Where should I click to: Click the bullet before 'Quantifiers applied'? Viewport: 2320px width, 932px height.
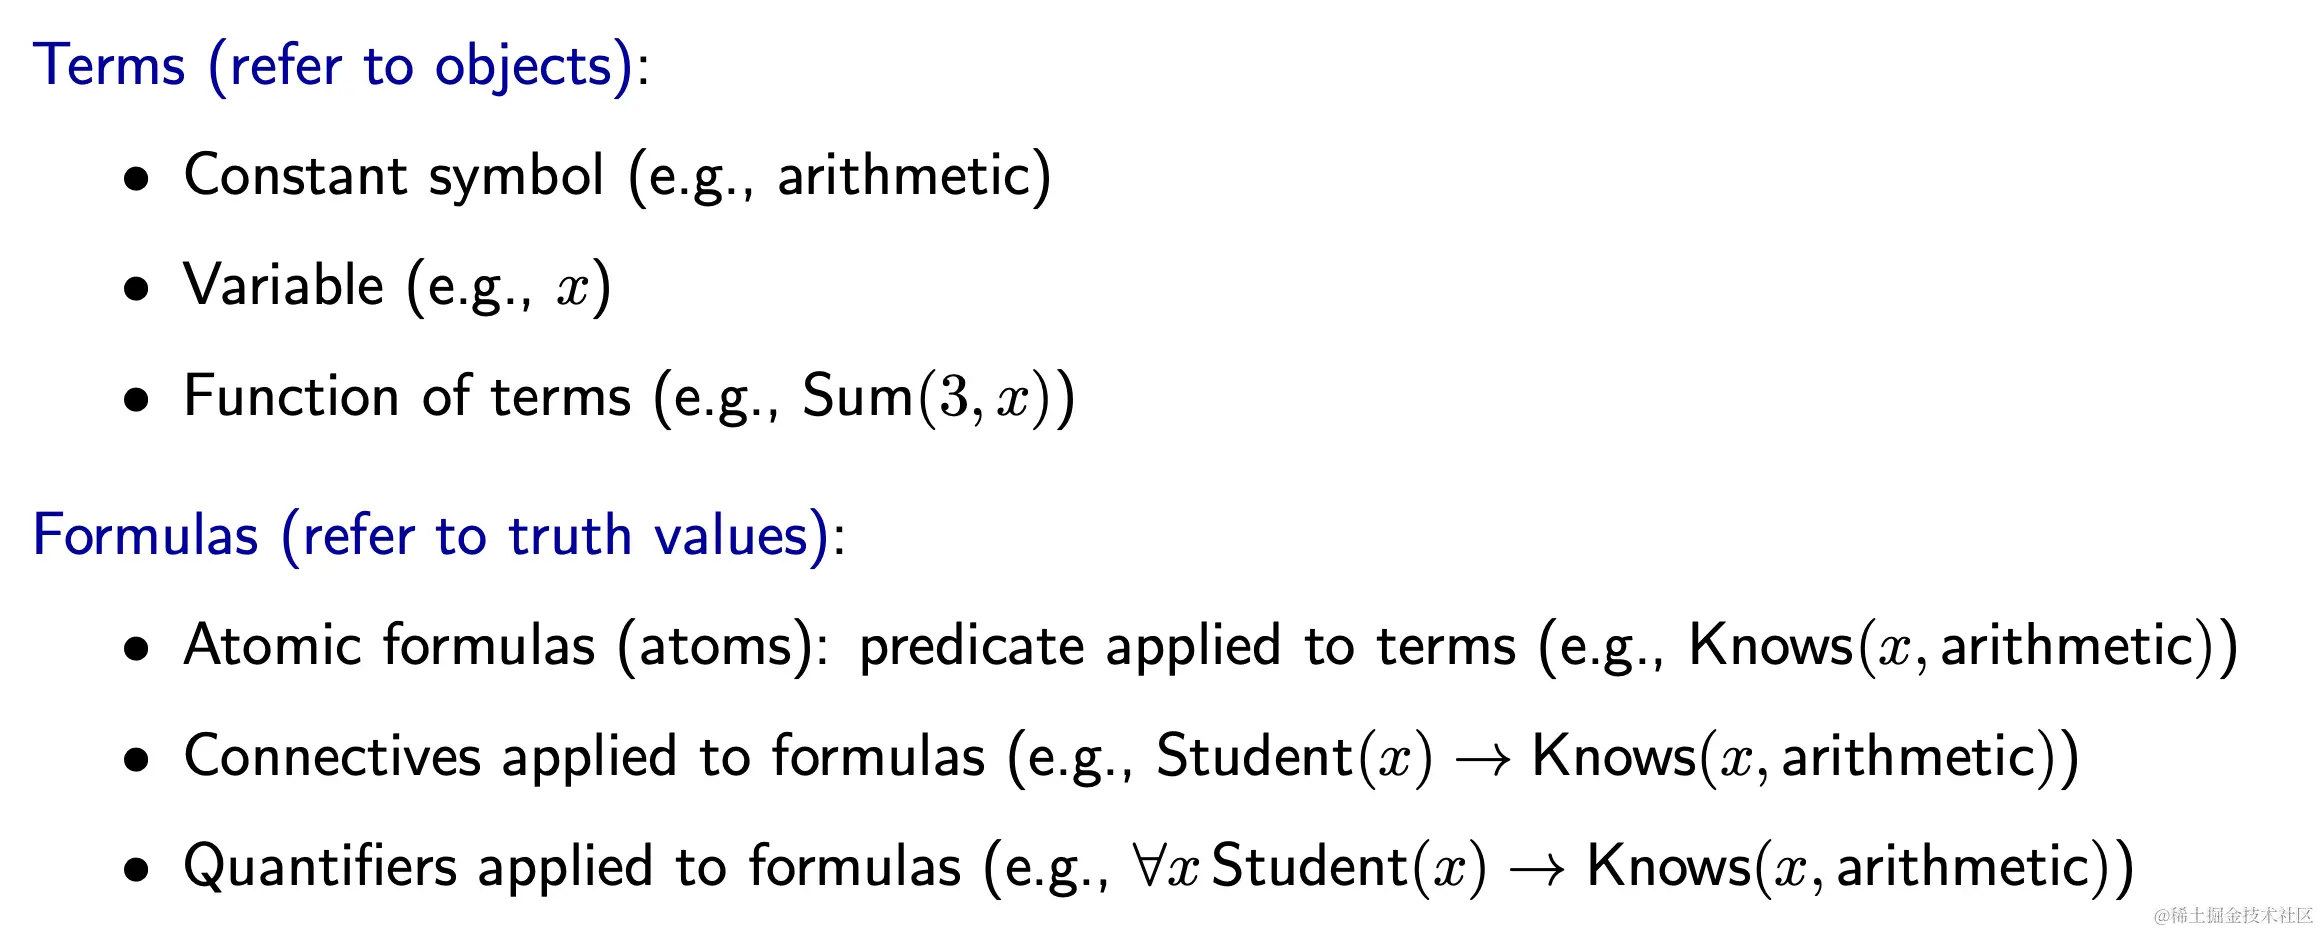click(136, 870)
